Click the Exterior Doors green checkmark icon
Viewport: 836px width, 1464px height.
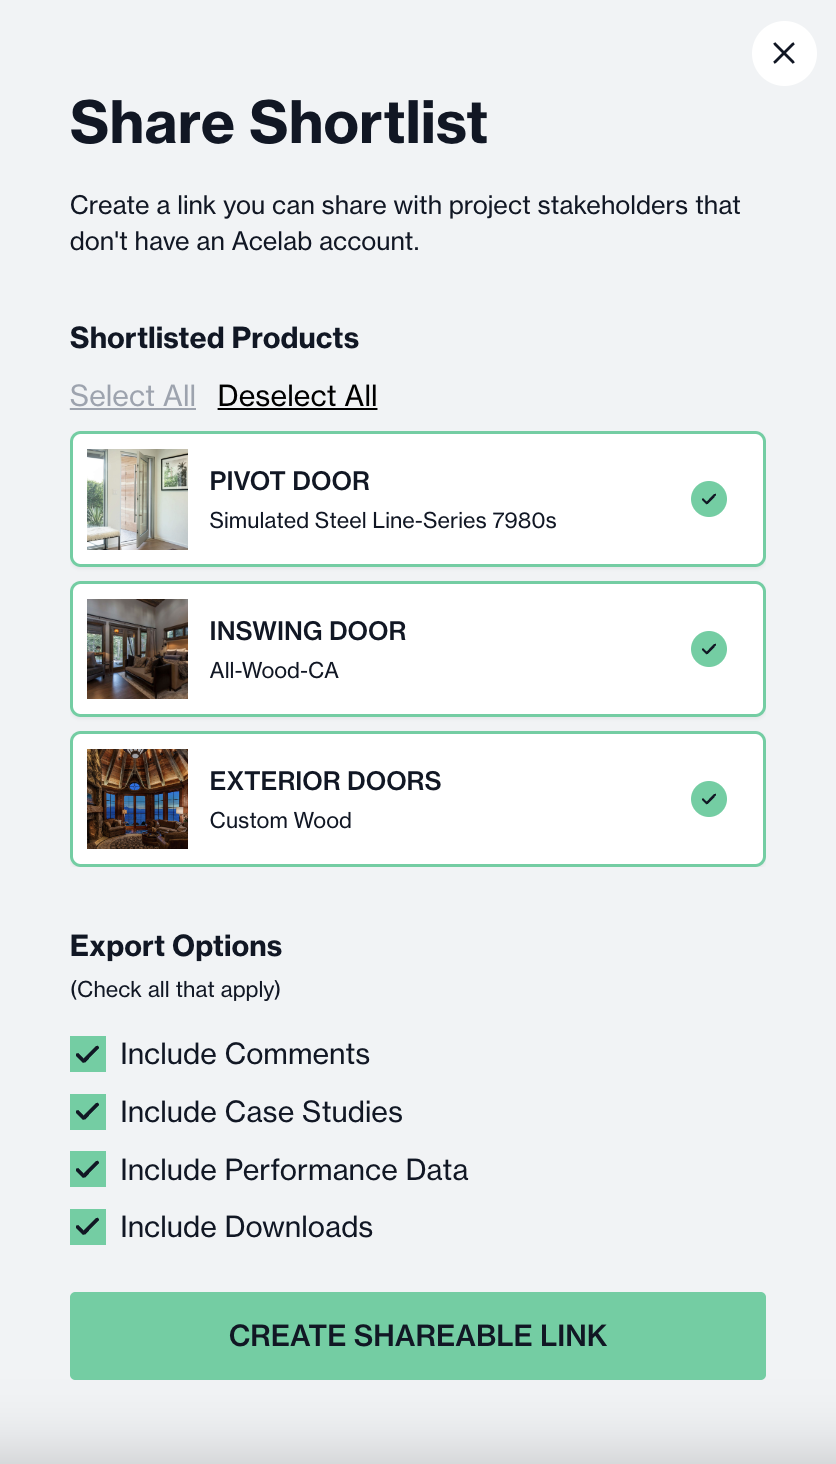[x=709, y=799]
